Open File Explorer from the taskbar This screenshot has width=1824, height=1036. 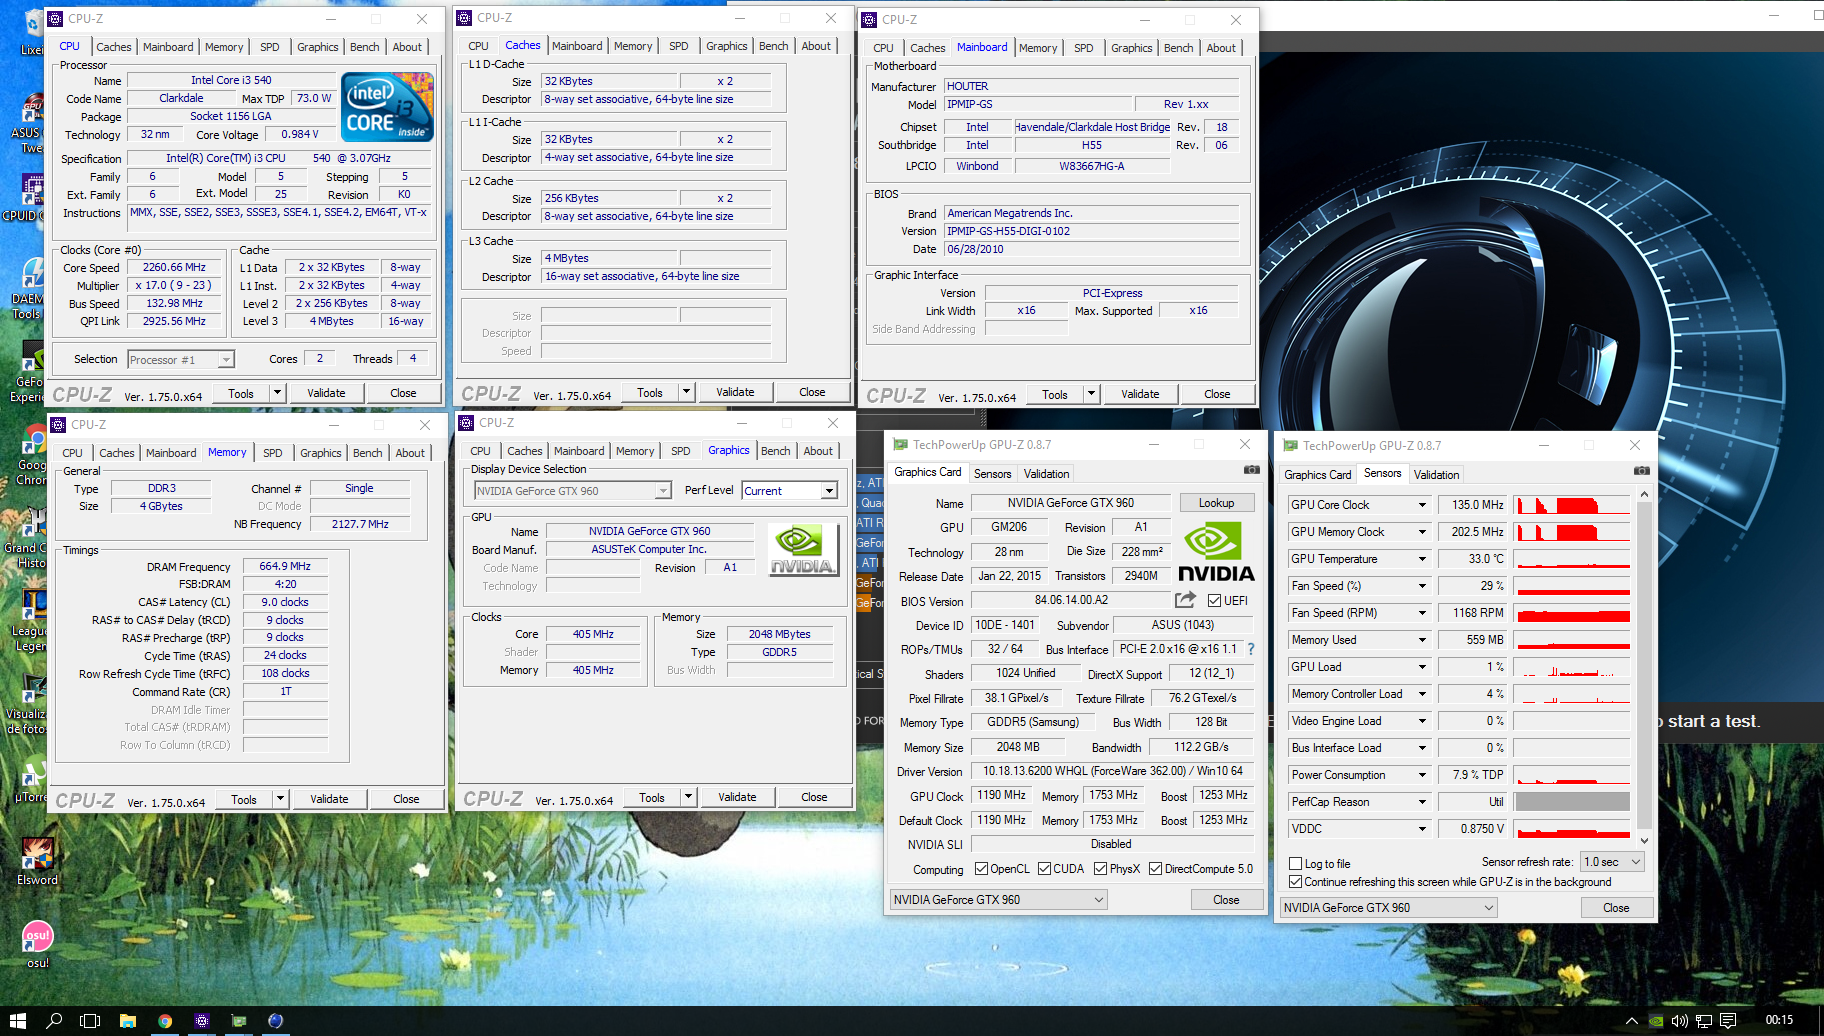[x=127, y=1021]
